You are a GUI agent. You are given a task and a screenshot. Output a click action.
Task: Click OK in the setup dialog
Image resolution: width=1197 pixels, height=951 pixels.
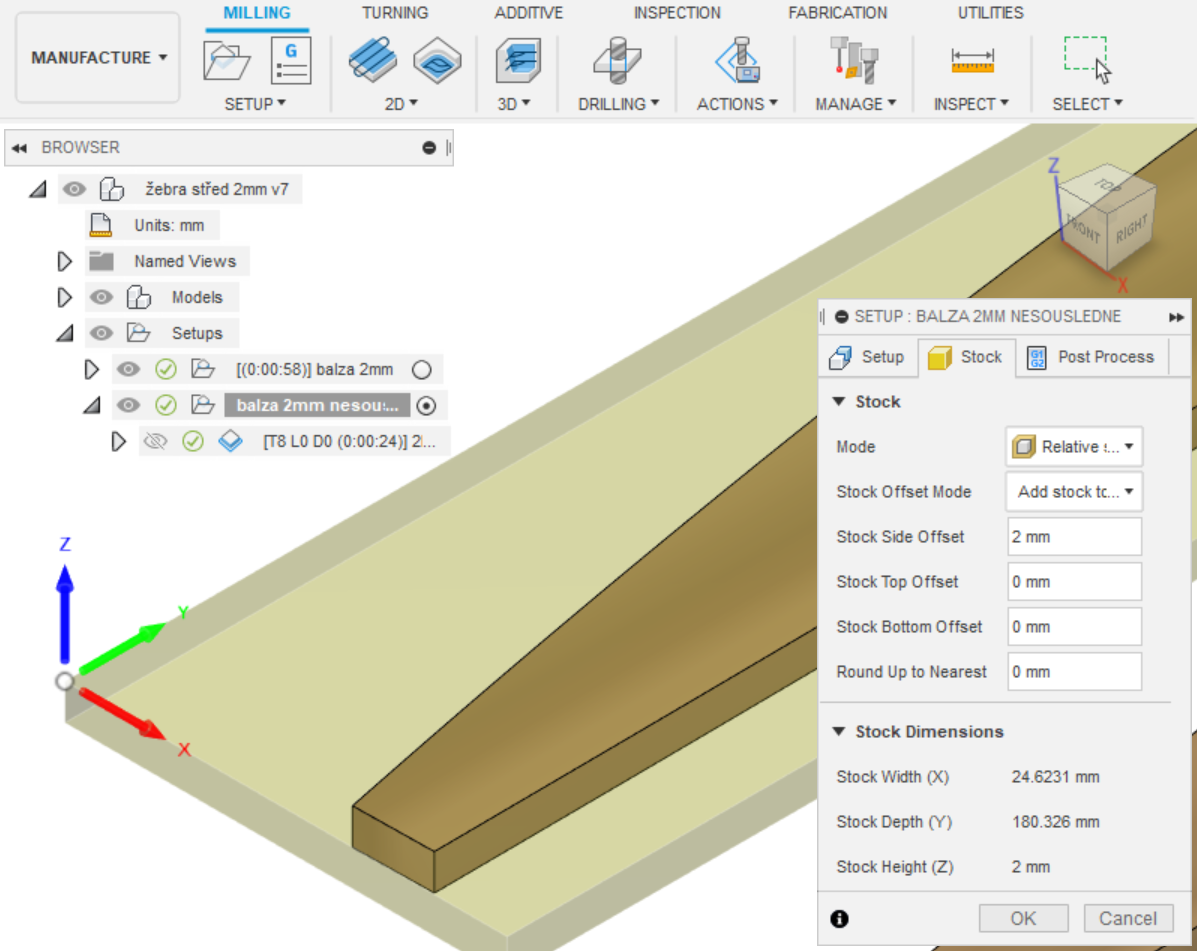point(1023,918)
